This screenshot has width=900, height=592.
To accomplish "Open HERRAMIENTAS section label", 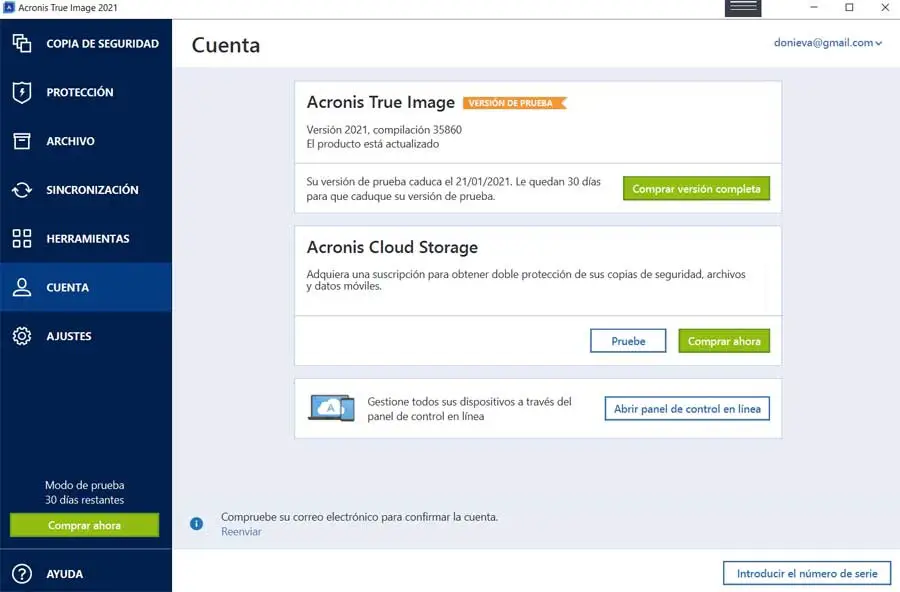I will (x=88, y=239).
